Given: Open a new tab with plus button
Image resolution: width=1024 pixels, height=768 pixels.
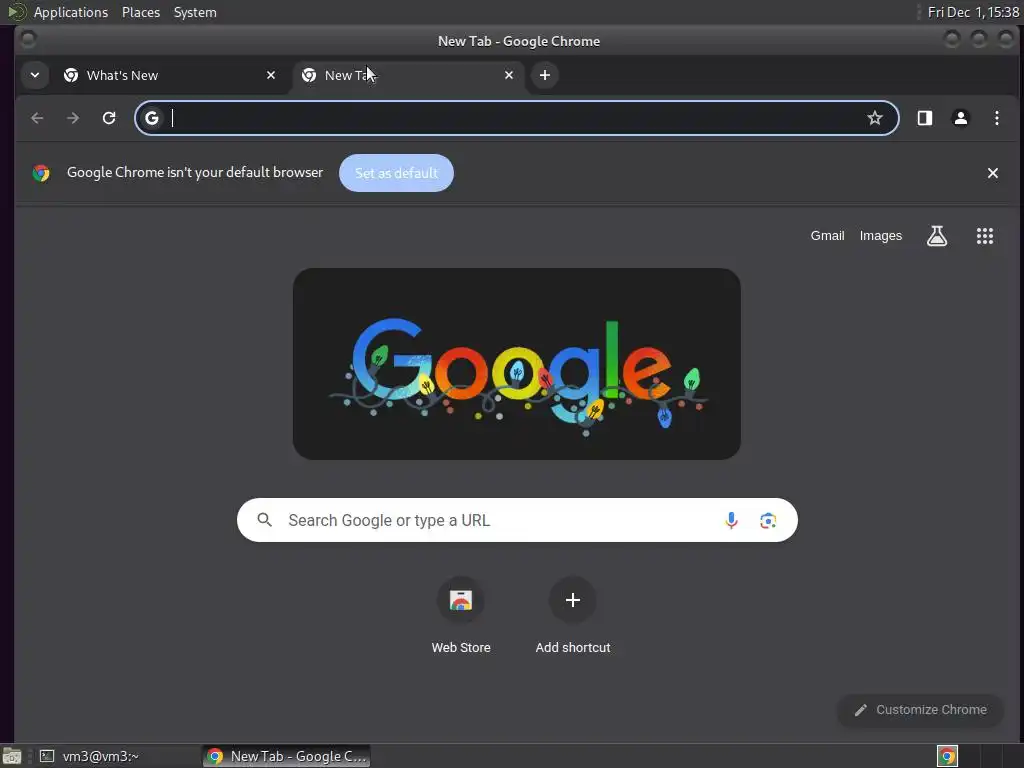Looking at the screenshot, I should coord(545,75).
